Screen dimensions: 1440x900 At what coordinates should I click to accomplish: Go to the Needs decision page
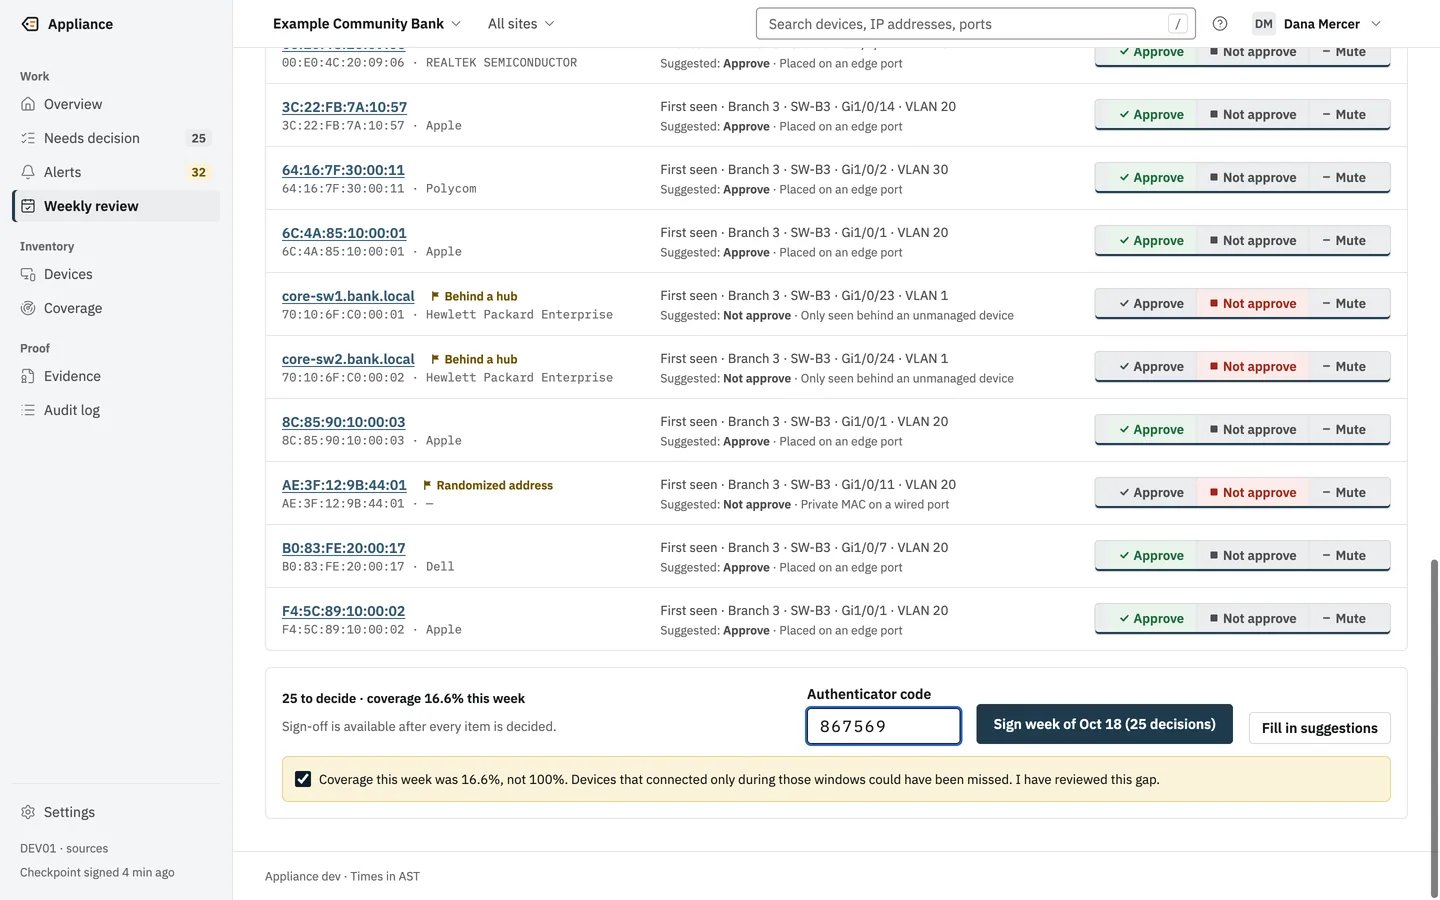click(116, 138)
